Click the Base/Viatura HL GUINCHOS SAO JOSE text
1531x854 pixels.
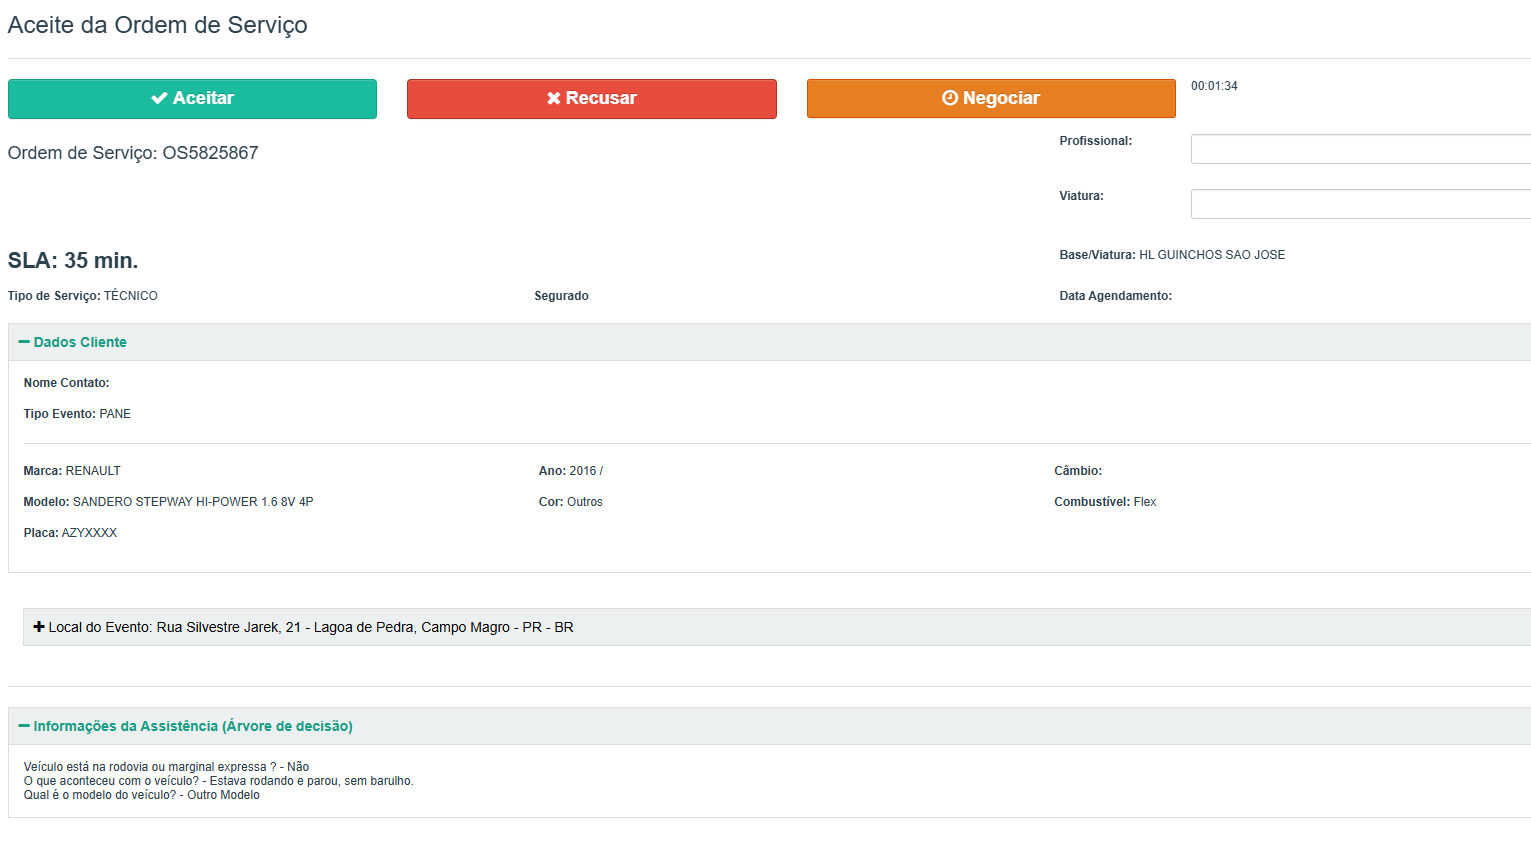[1212, 255]
